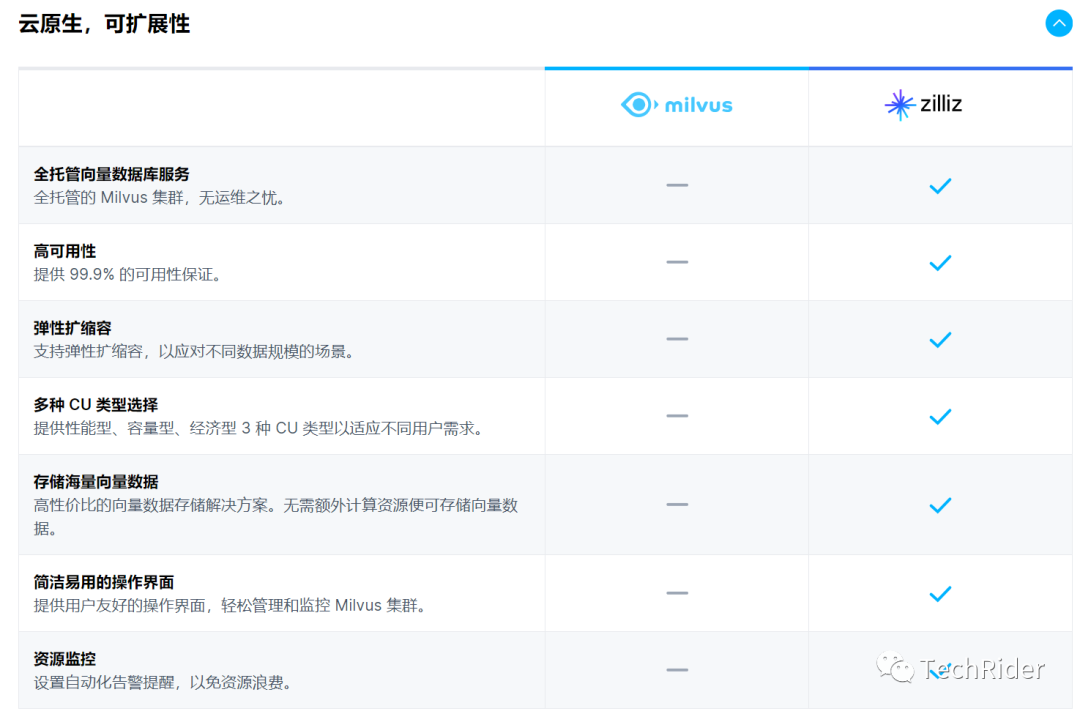Click the description 提供用户友好的操作界面，轻松管理和监控 Milvus 集群。

click(x=231, y=606)
